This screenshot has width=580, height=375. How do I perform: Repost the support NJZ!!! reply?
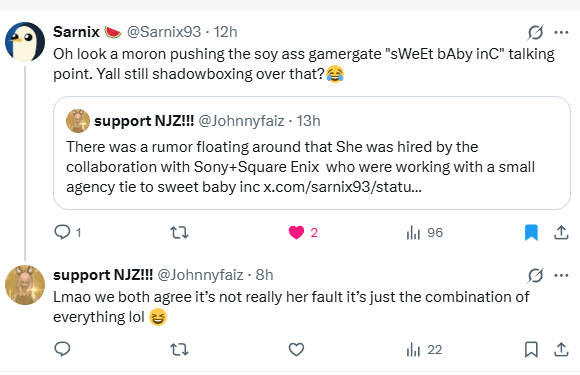click(179, 349)
